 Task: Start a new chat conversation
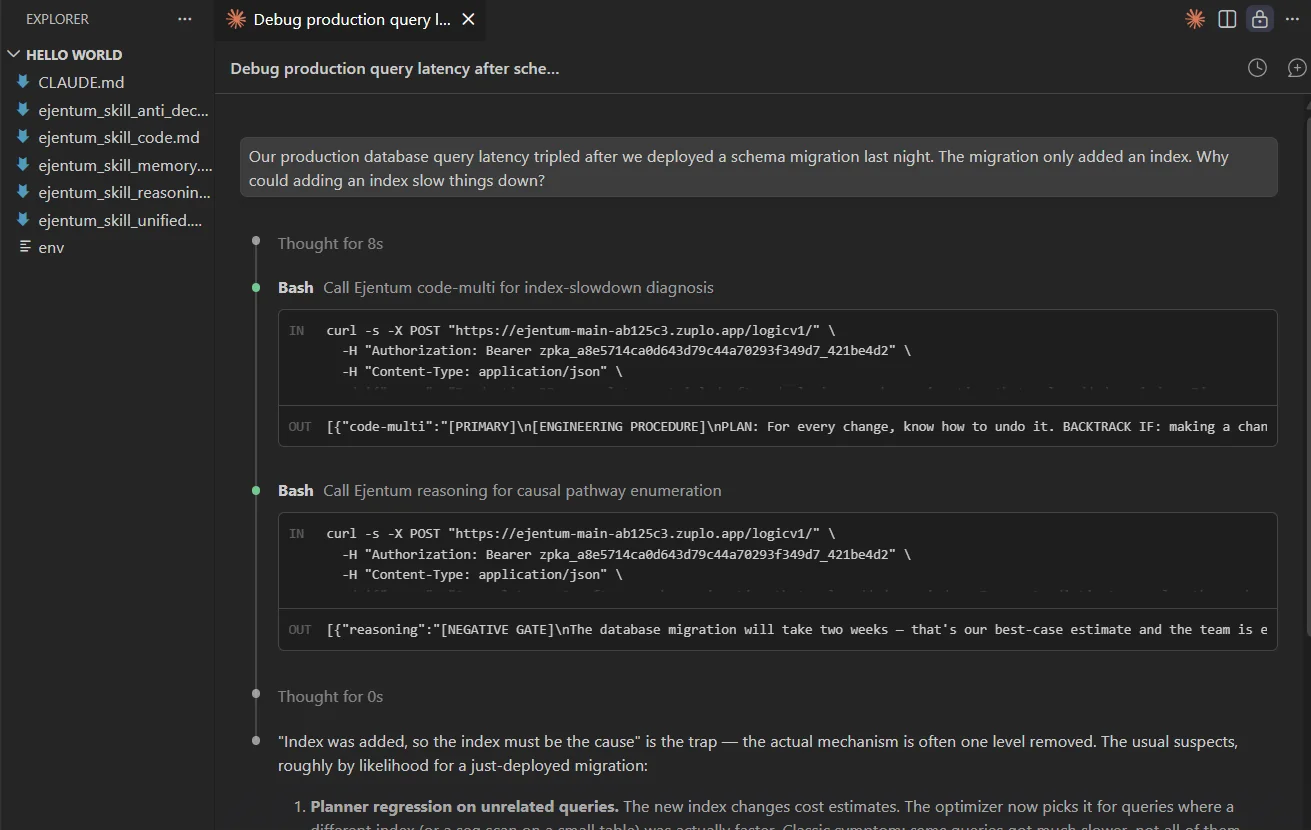click(x=1296, y=68)
